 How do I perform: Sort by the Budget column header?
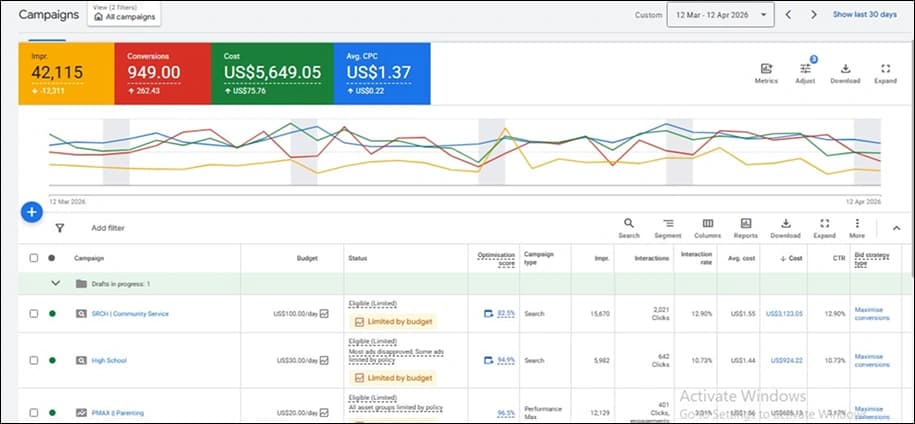coord(307,258)
